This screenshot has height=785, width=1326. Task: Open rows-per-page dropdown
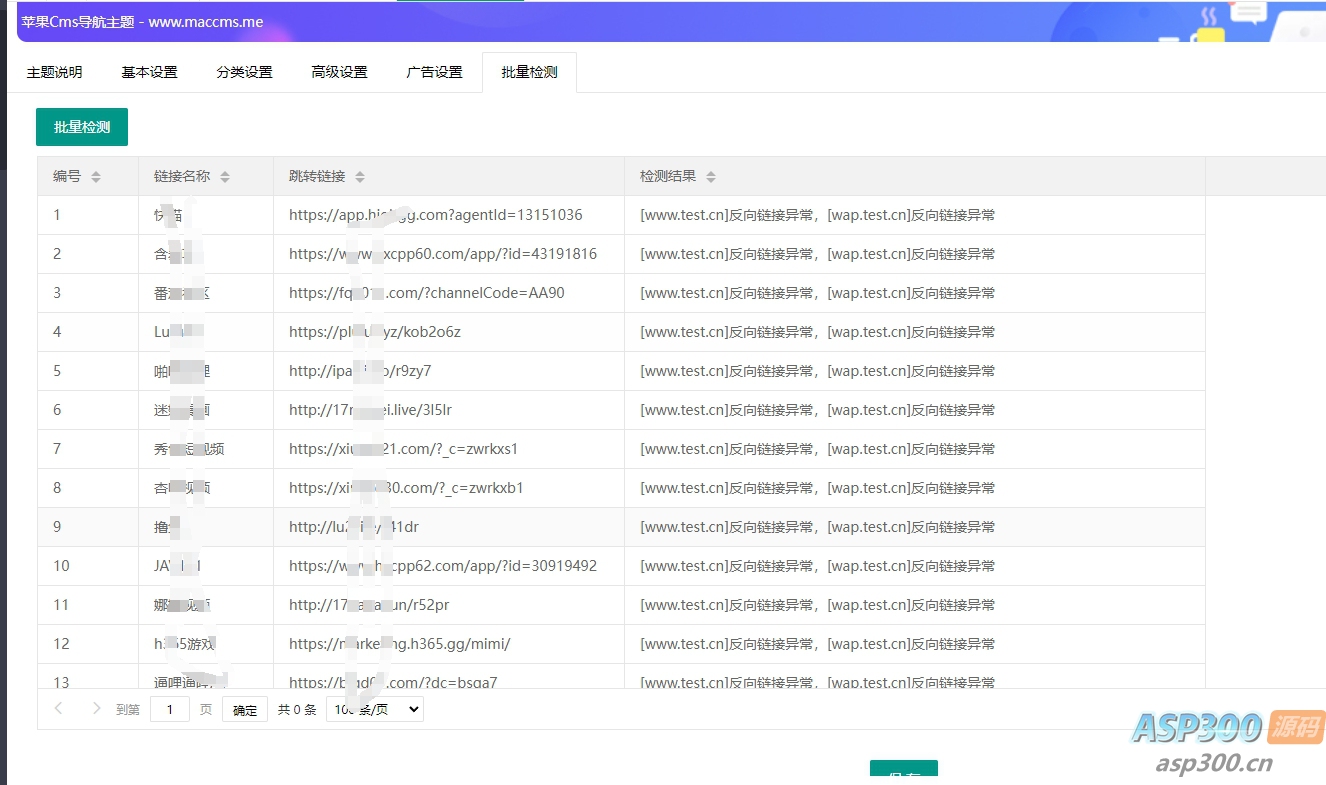coord(375,710)
